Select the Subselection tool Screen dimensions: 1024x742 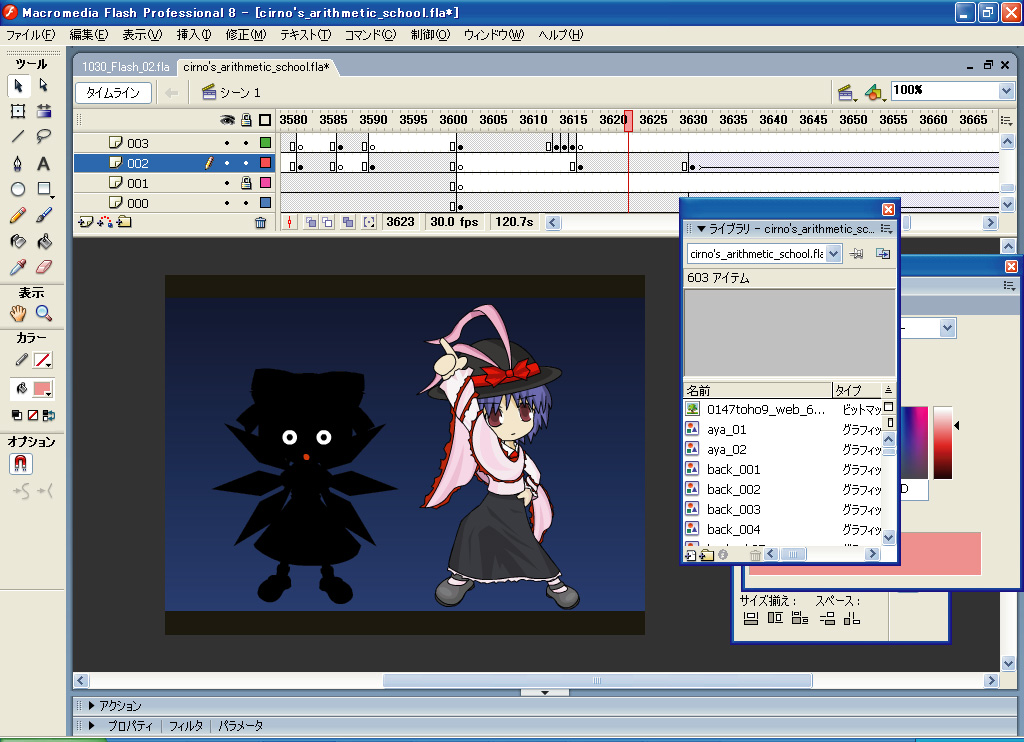[x=44, y=86]
